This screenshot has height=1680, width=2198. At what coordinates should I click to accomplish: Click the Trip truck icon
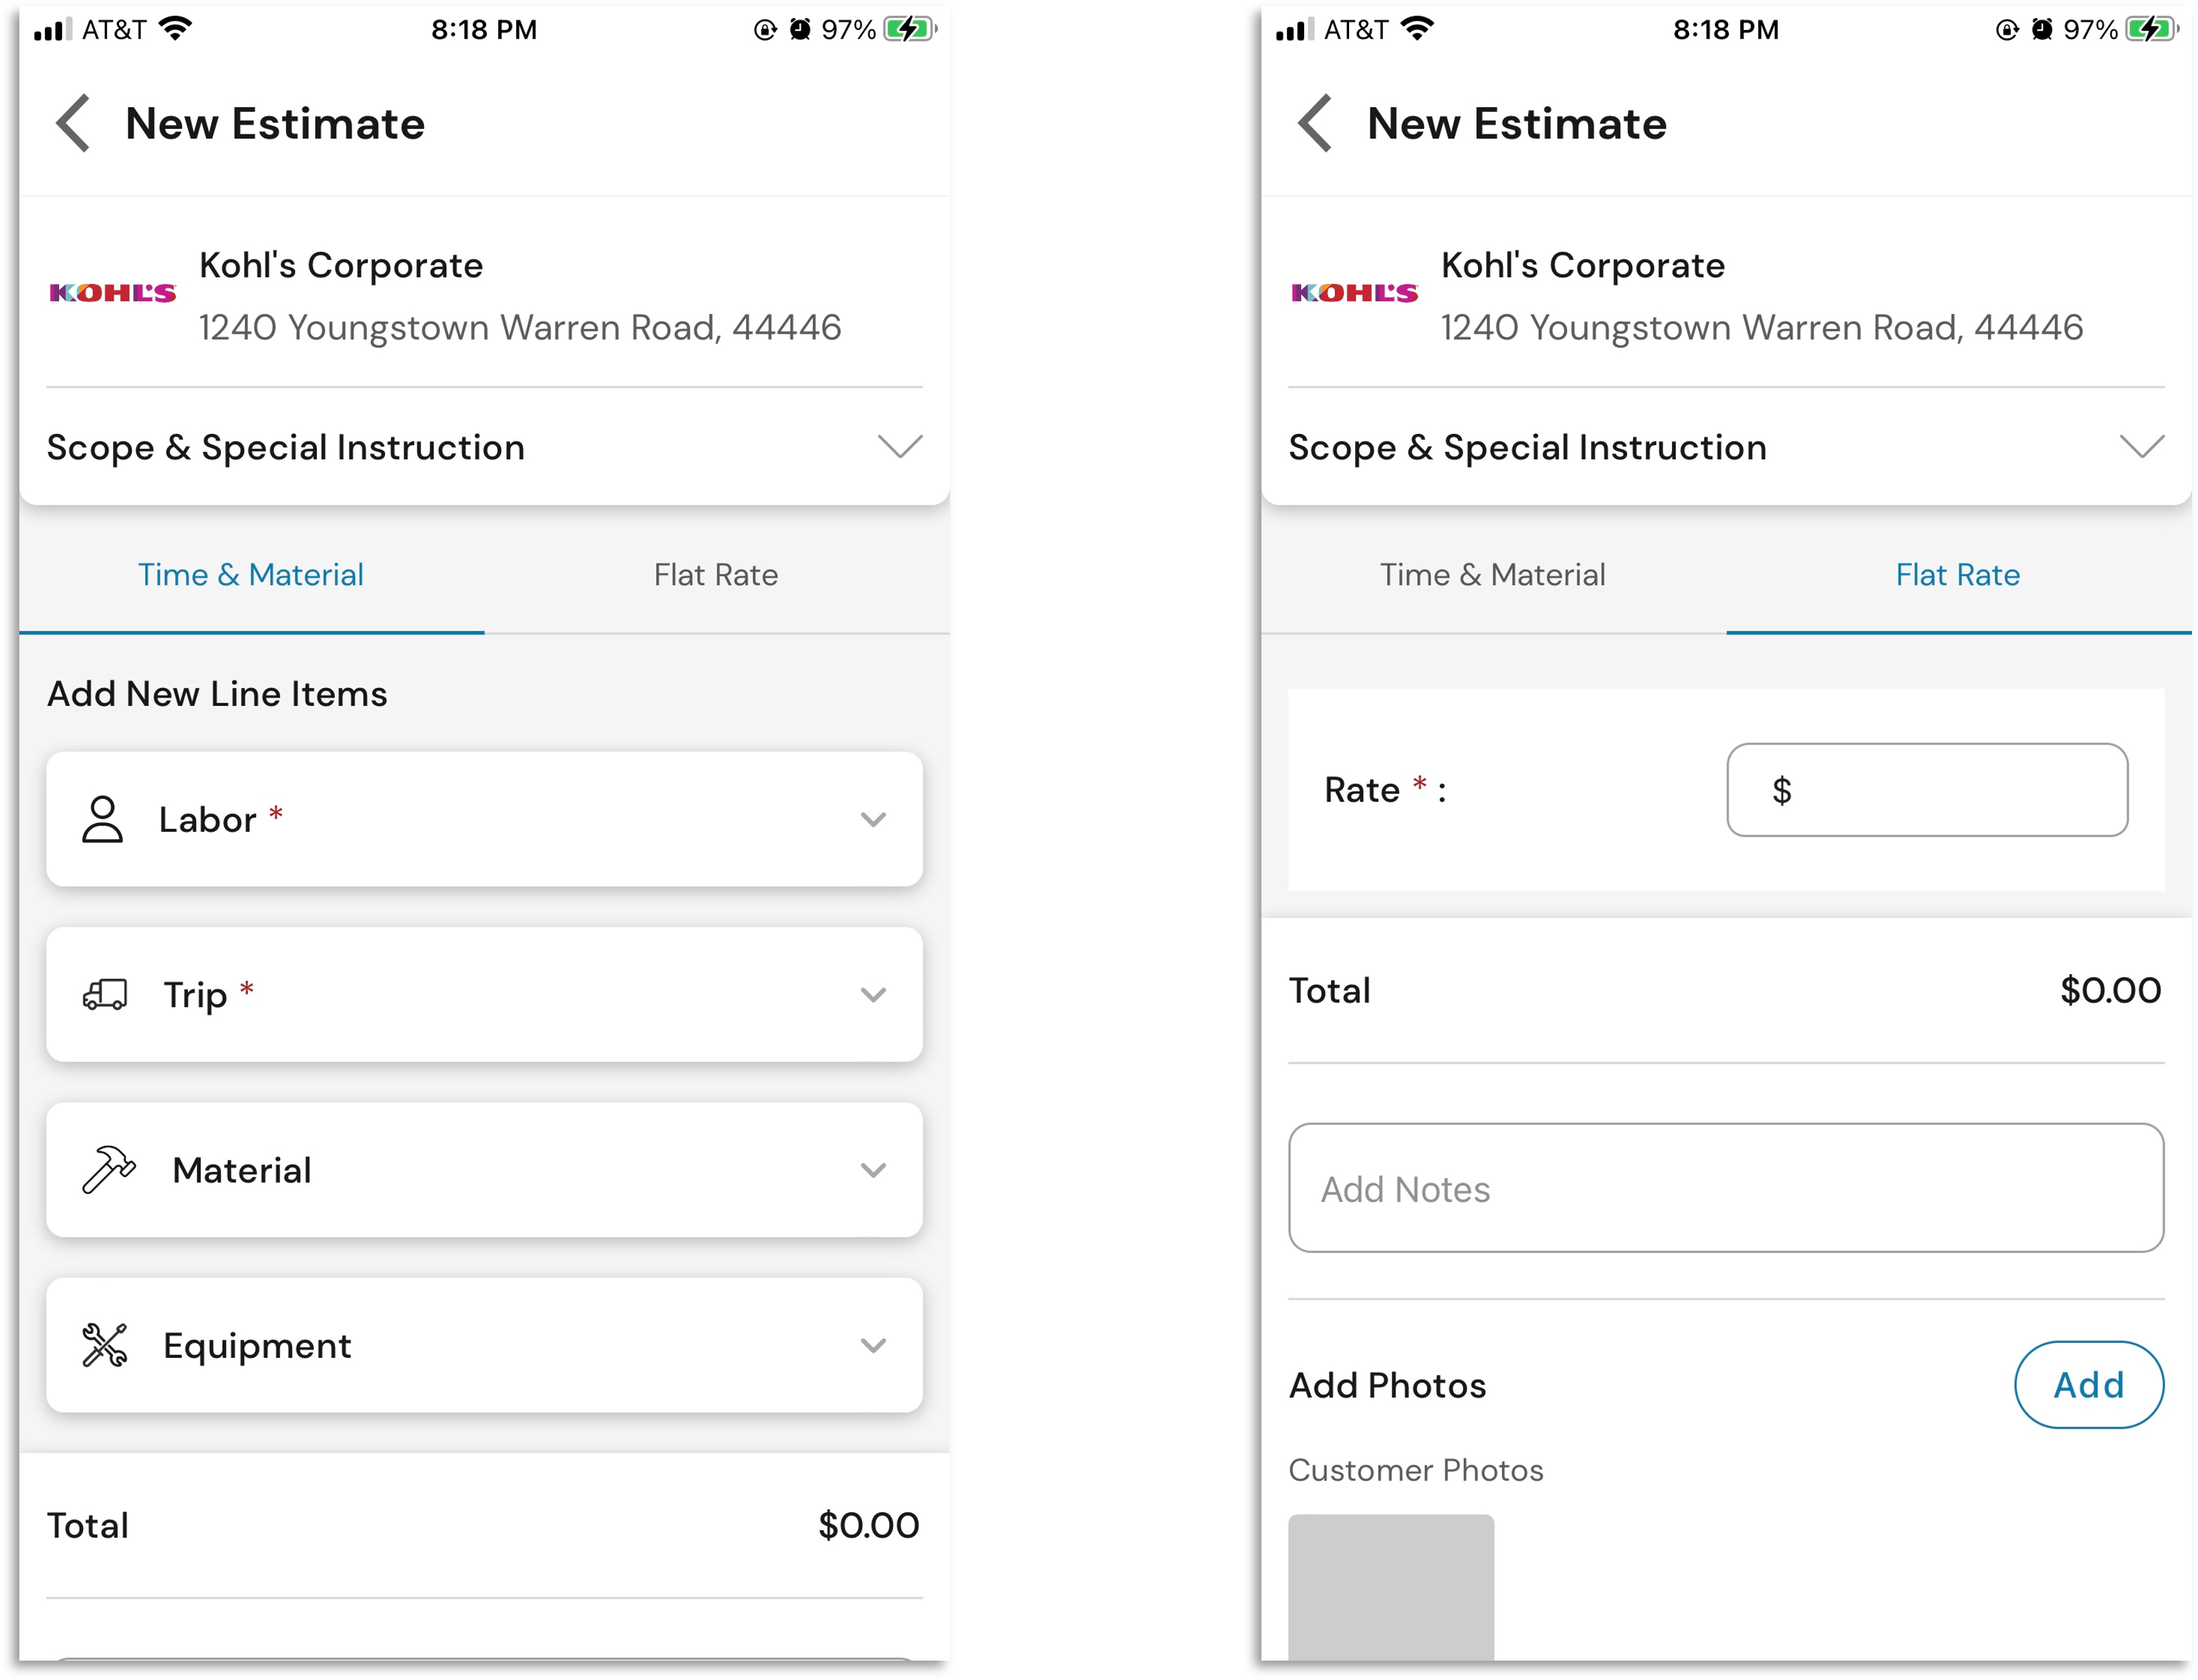pos(105,995)
